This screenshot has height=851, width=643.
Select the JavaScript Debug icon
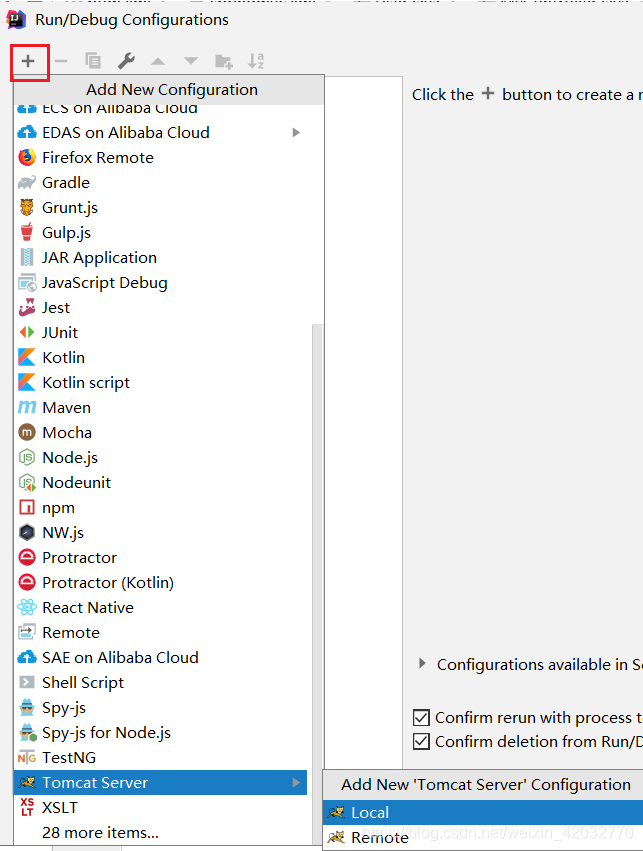click(27, 283)
